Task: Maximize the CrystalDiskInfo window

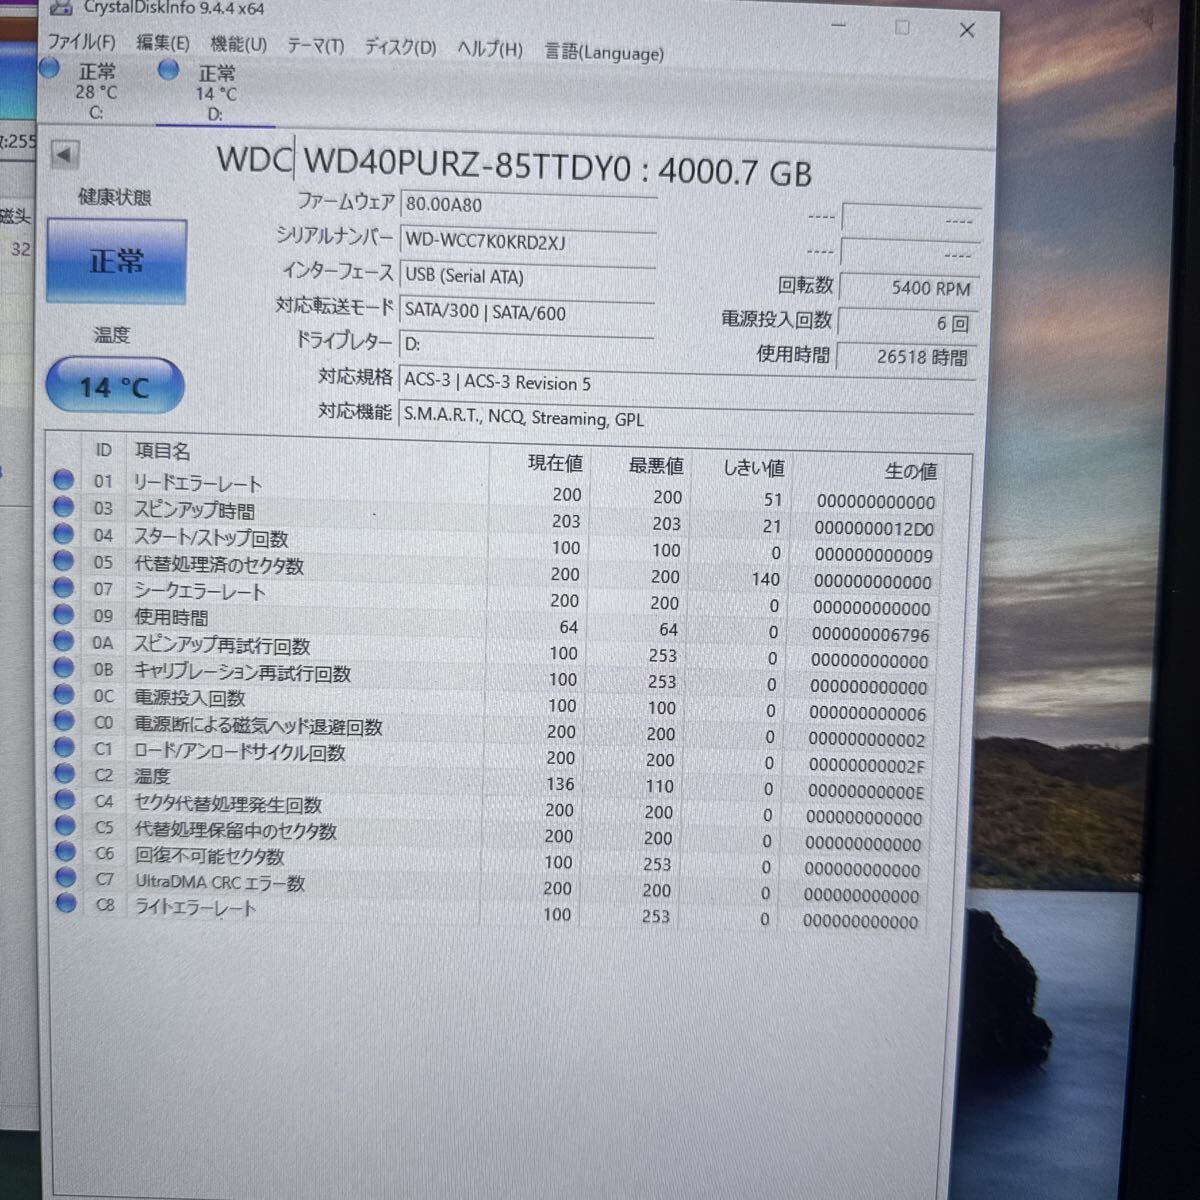Action: tap(902, 28)
